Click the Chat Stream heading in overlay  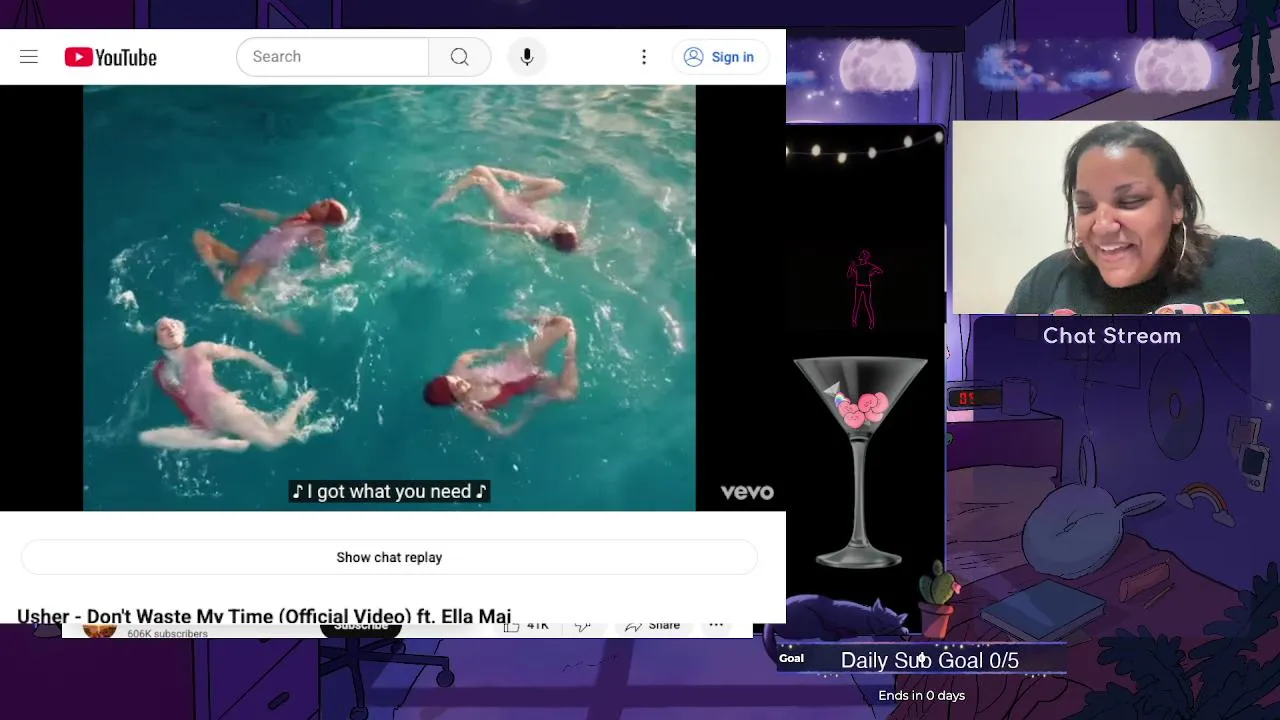(x=1112, y=336)
